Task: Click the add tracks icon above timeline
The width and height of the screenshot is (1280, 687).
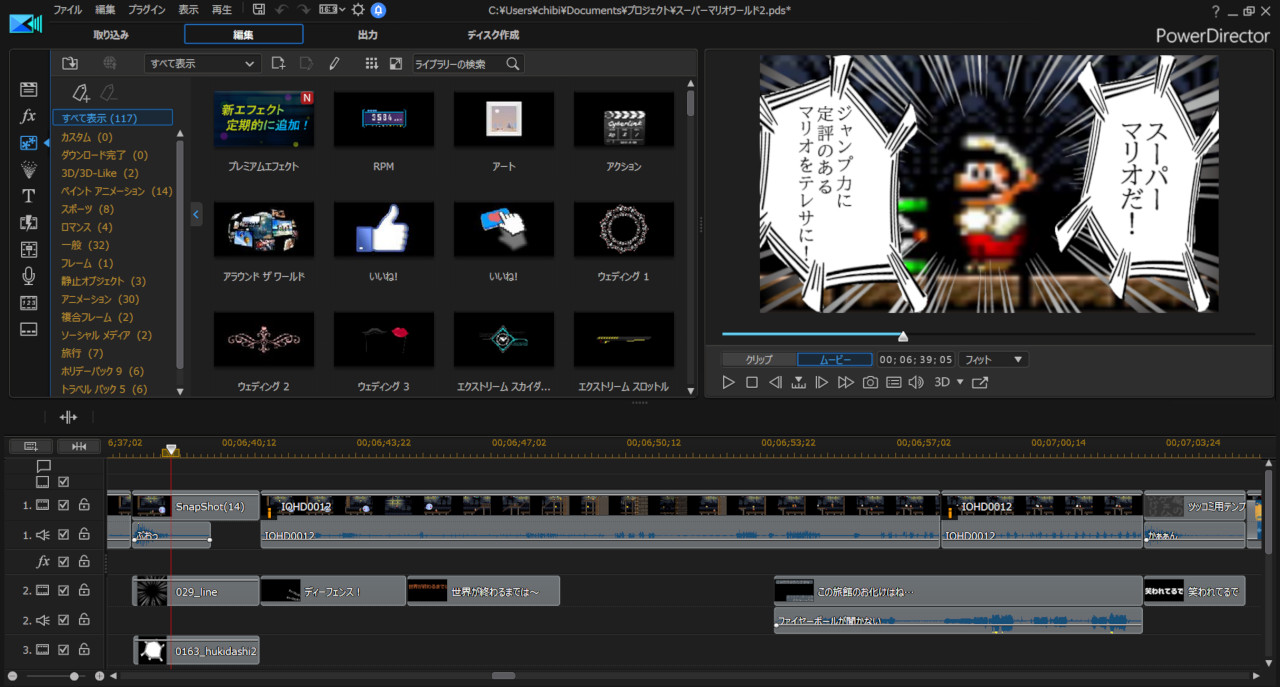Action: click(x=31, y=446)
